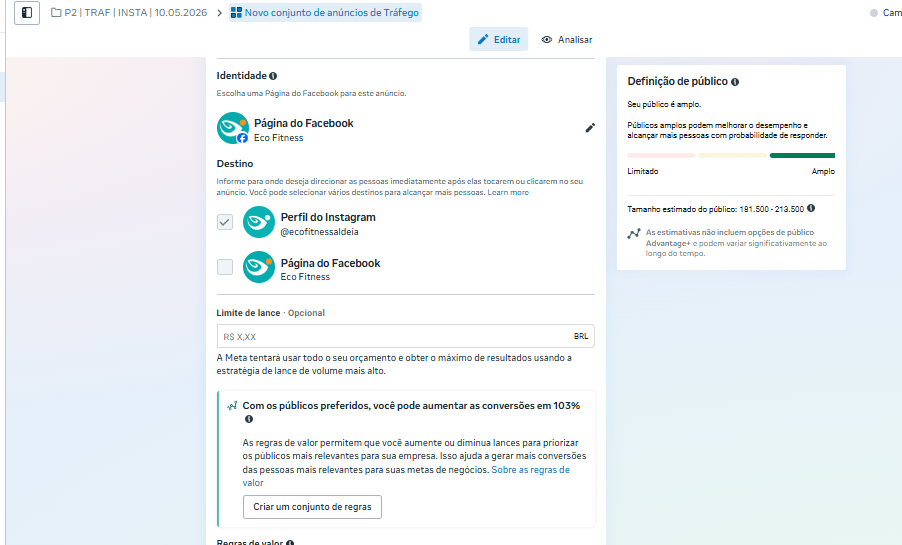Image resolution: width=902 pixels, height=545 pixels.
Task: Click the Advantage+ estimates graph icon
Action: pyautogui.click(x=633, y=234)
